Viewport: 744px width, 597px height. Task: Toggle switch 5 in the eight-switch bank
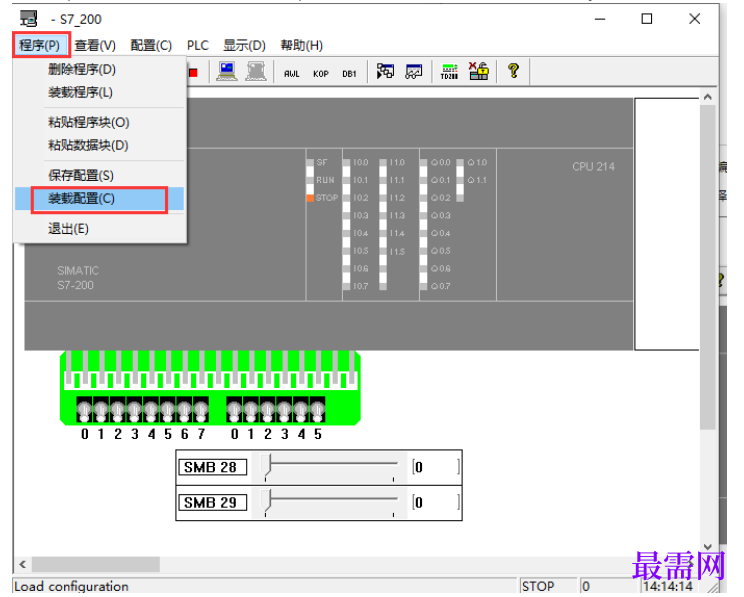click(x=167, y=410)
